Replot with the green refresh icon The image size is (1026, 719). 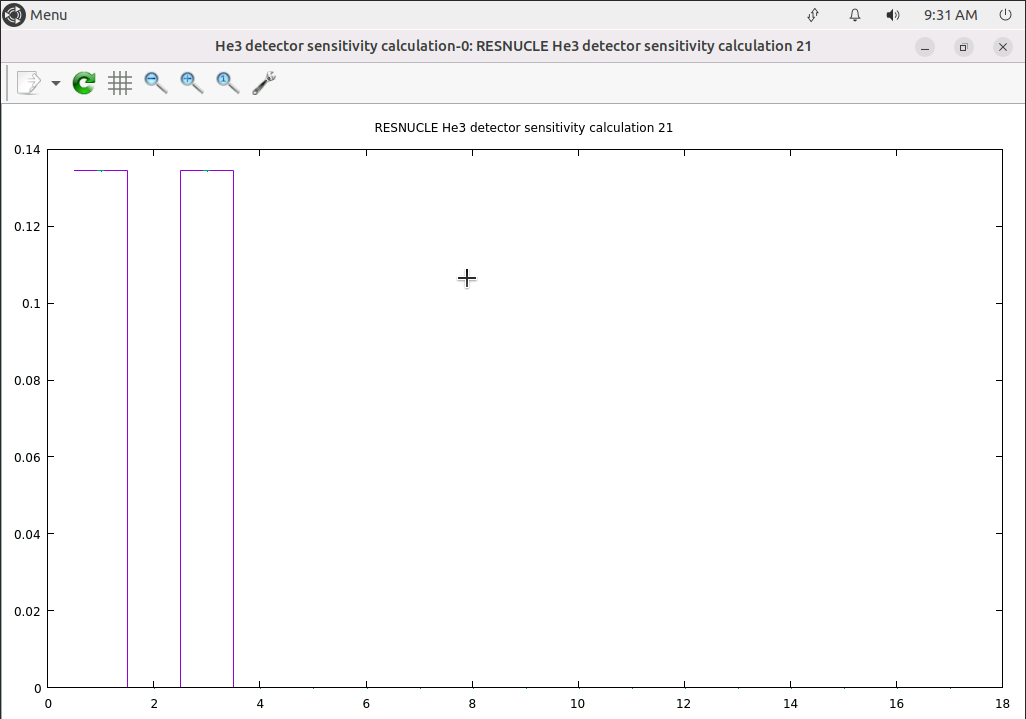(x=84, y=83)
